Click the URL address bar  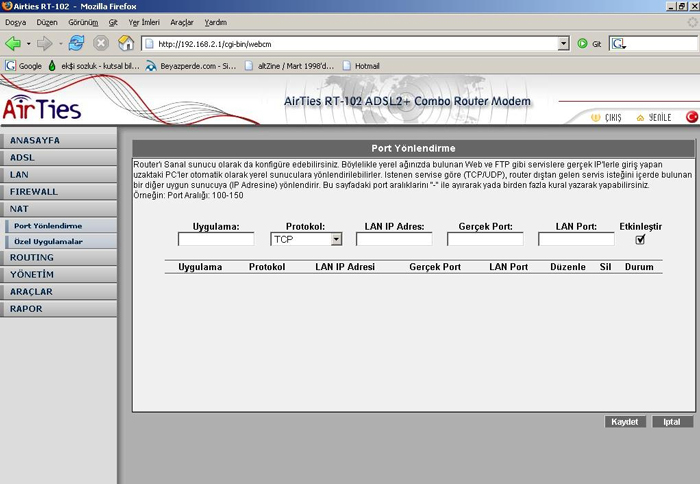(x=350, y=44)
